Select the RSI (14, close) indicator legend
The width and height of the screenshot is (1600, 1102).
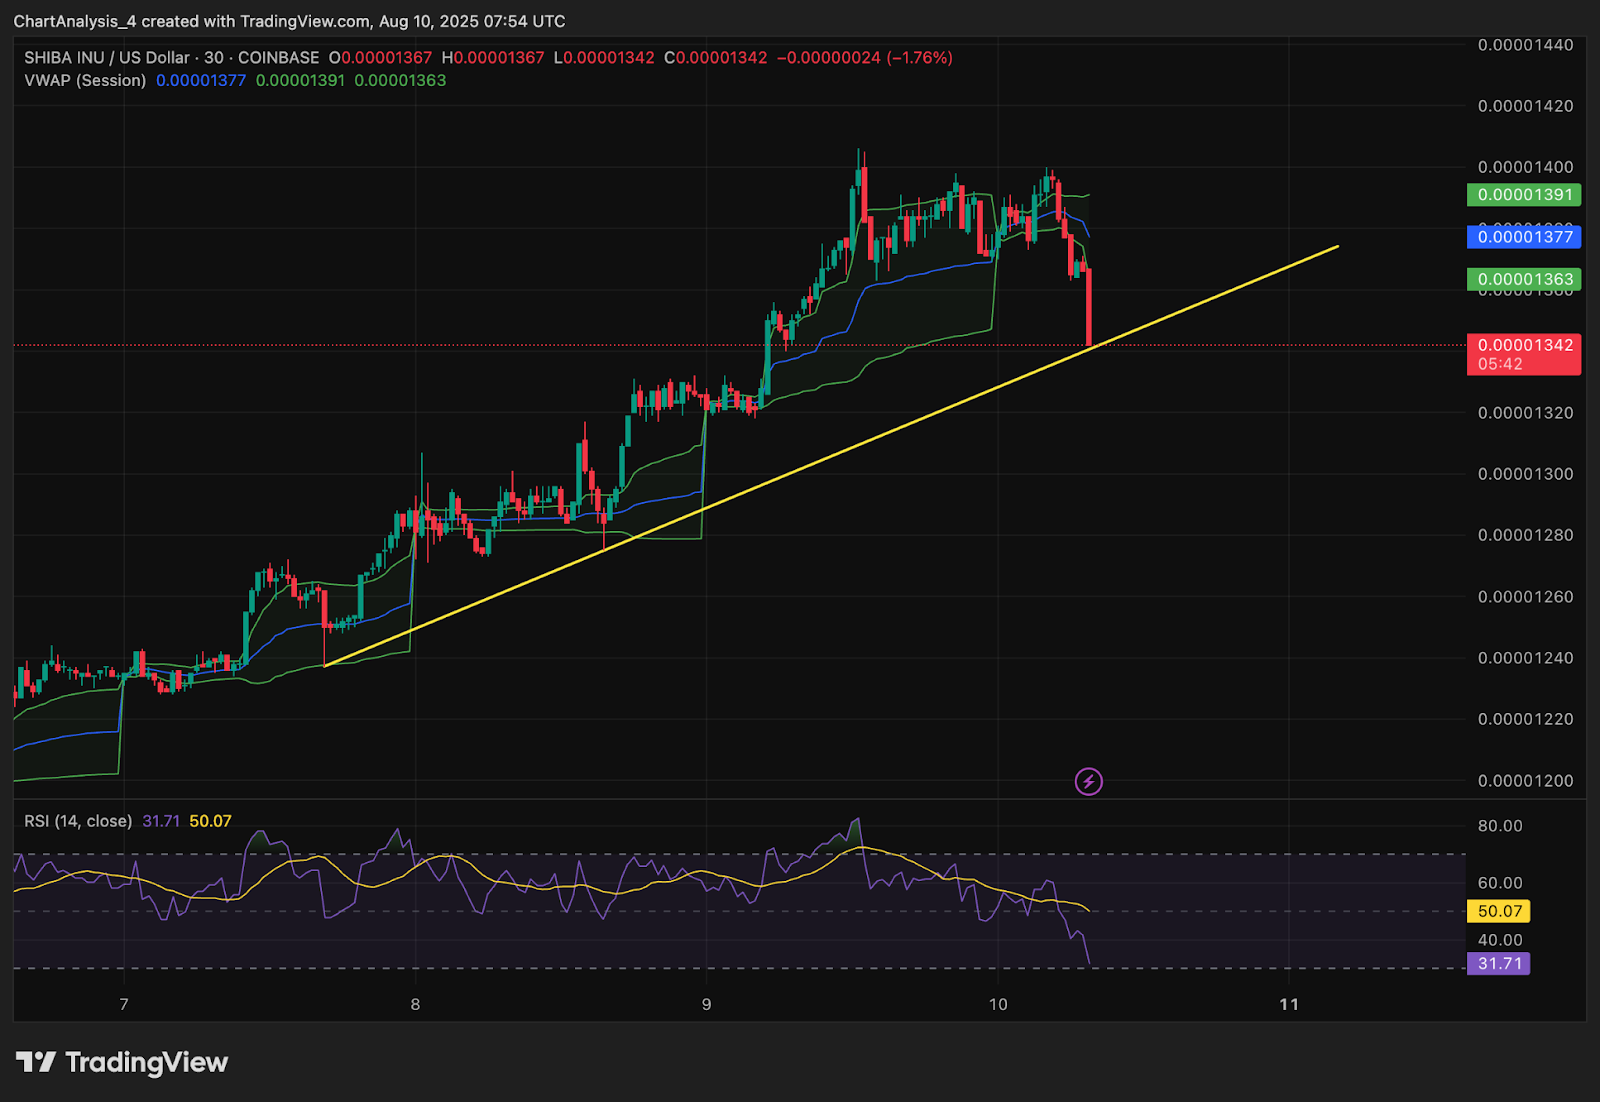pyautogui.click(x=78, y=821)
